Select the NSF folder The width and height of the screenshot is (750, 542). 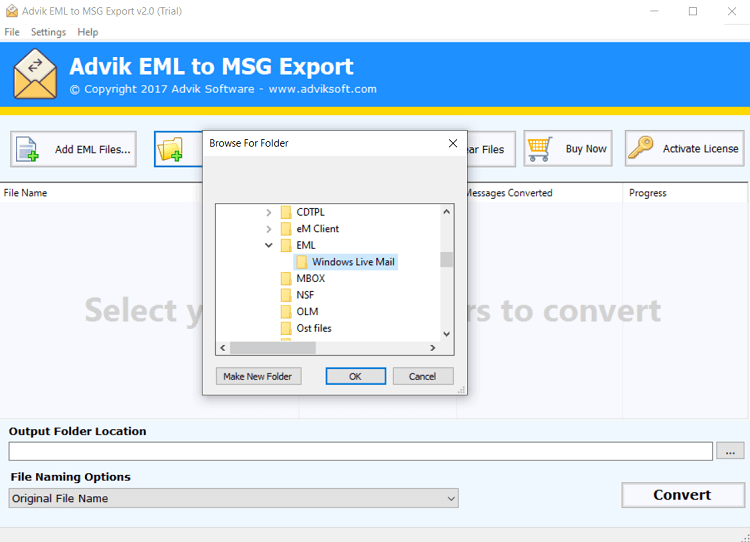(305, 295)
